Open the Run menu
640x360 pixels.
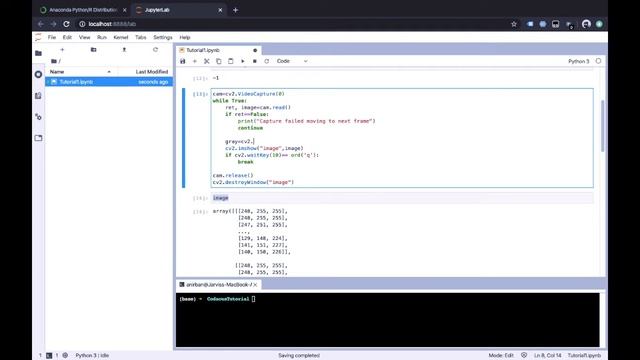(102, 37)
